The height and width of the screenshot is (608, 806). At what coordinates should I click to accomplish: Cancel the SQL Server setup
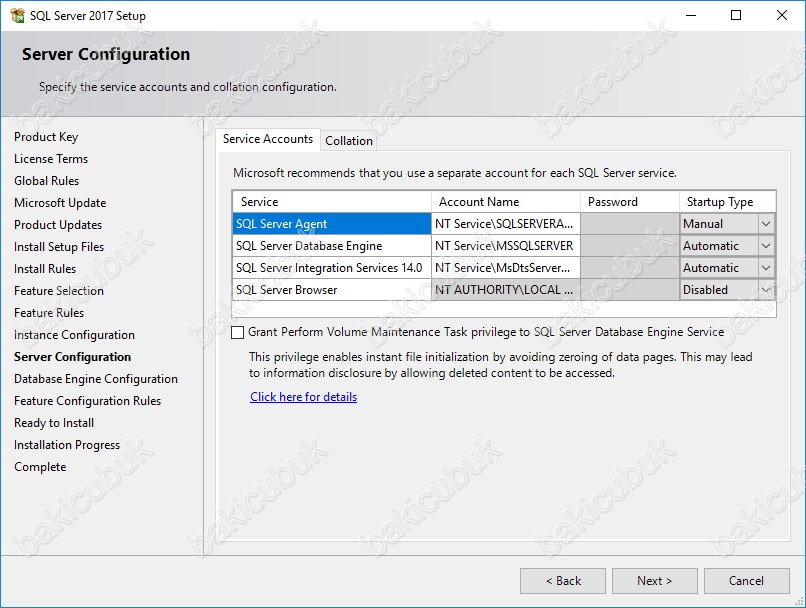click(746, 581)
